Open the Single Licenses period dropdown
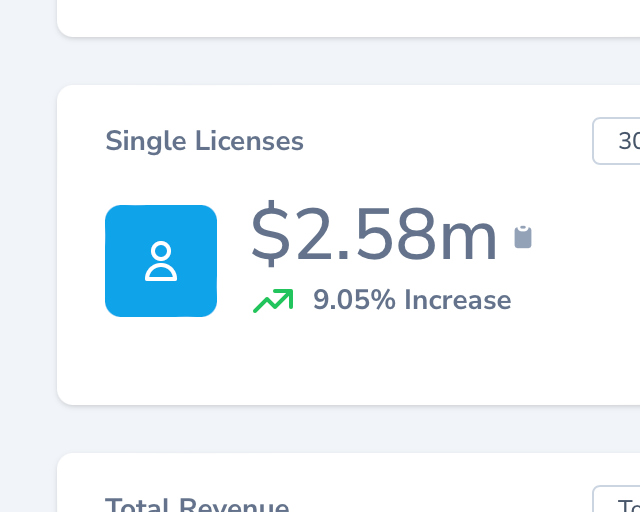The image size is (640, 512). point(618,141)
